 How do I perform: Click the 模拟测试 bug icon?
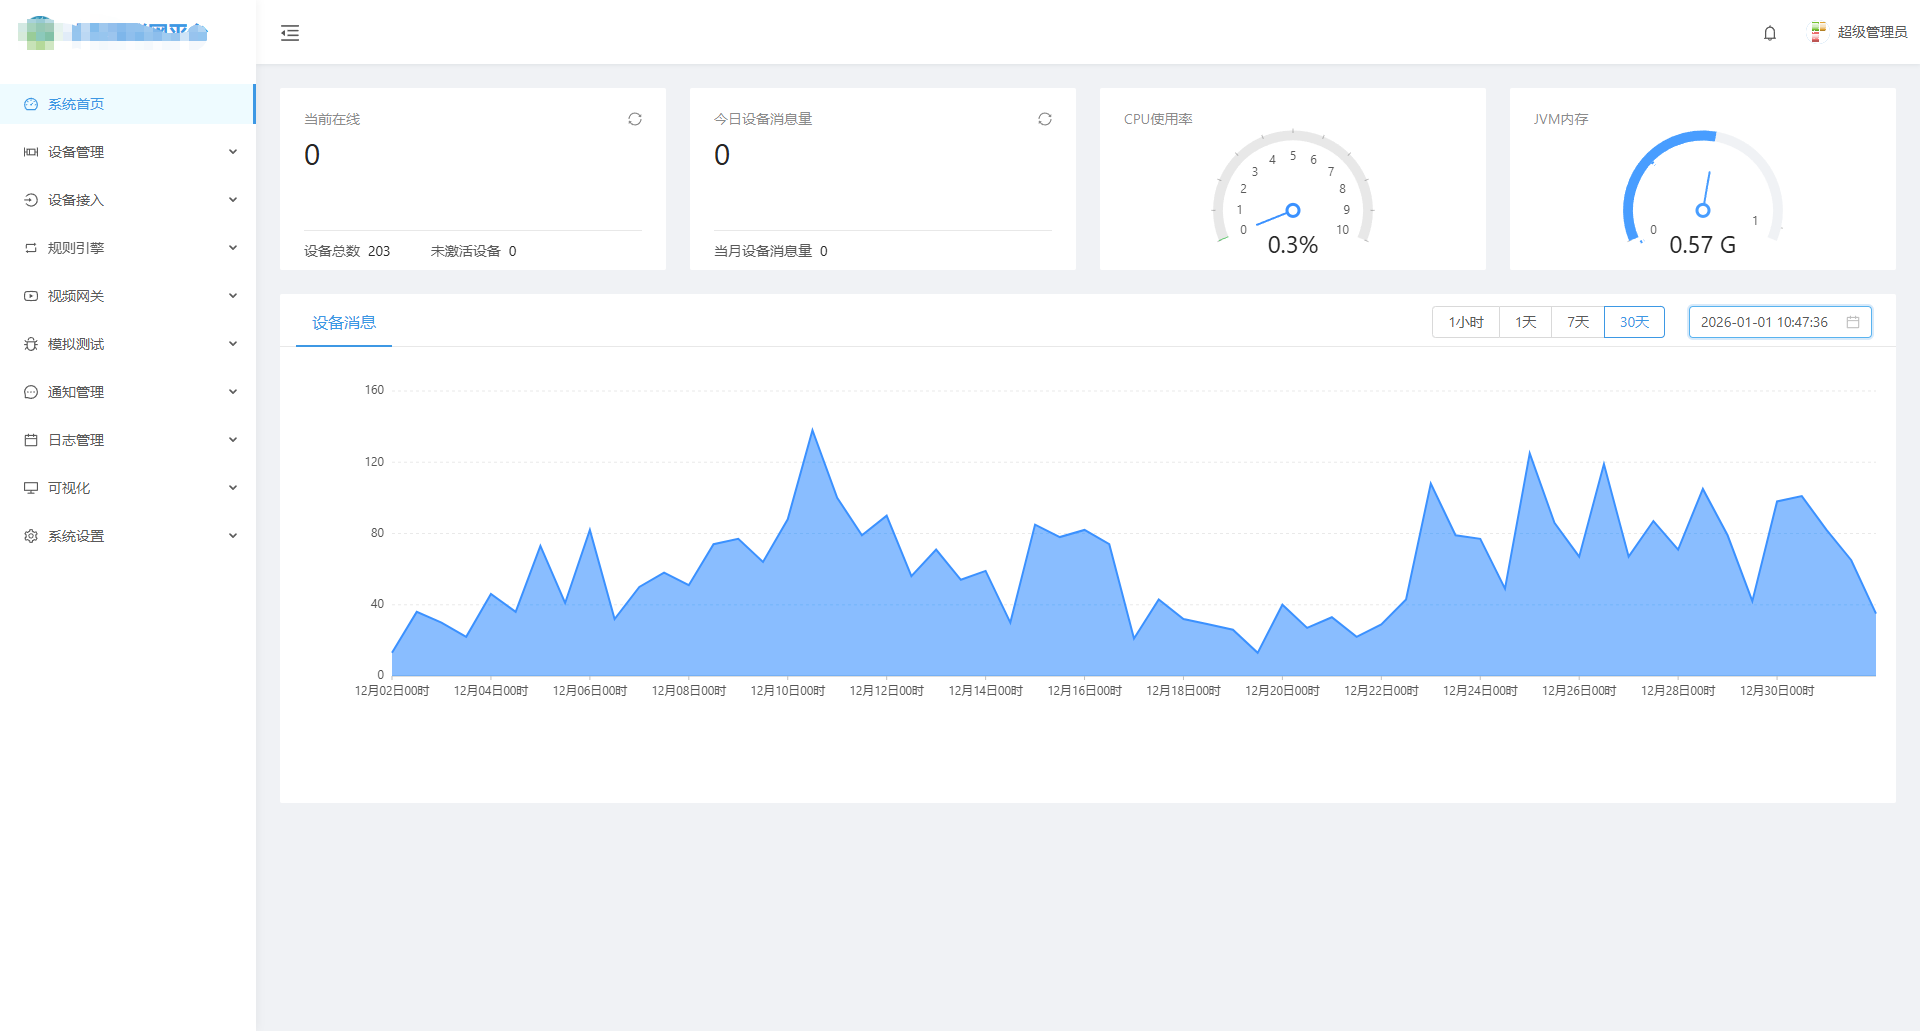click(31, 344)
